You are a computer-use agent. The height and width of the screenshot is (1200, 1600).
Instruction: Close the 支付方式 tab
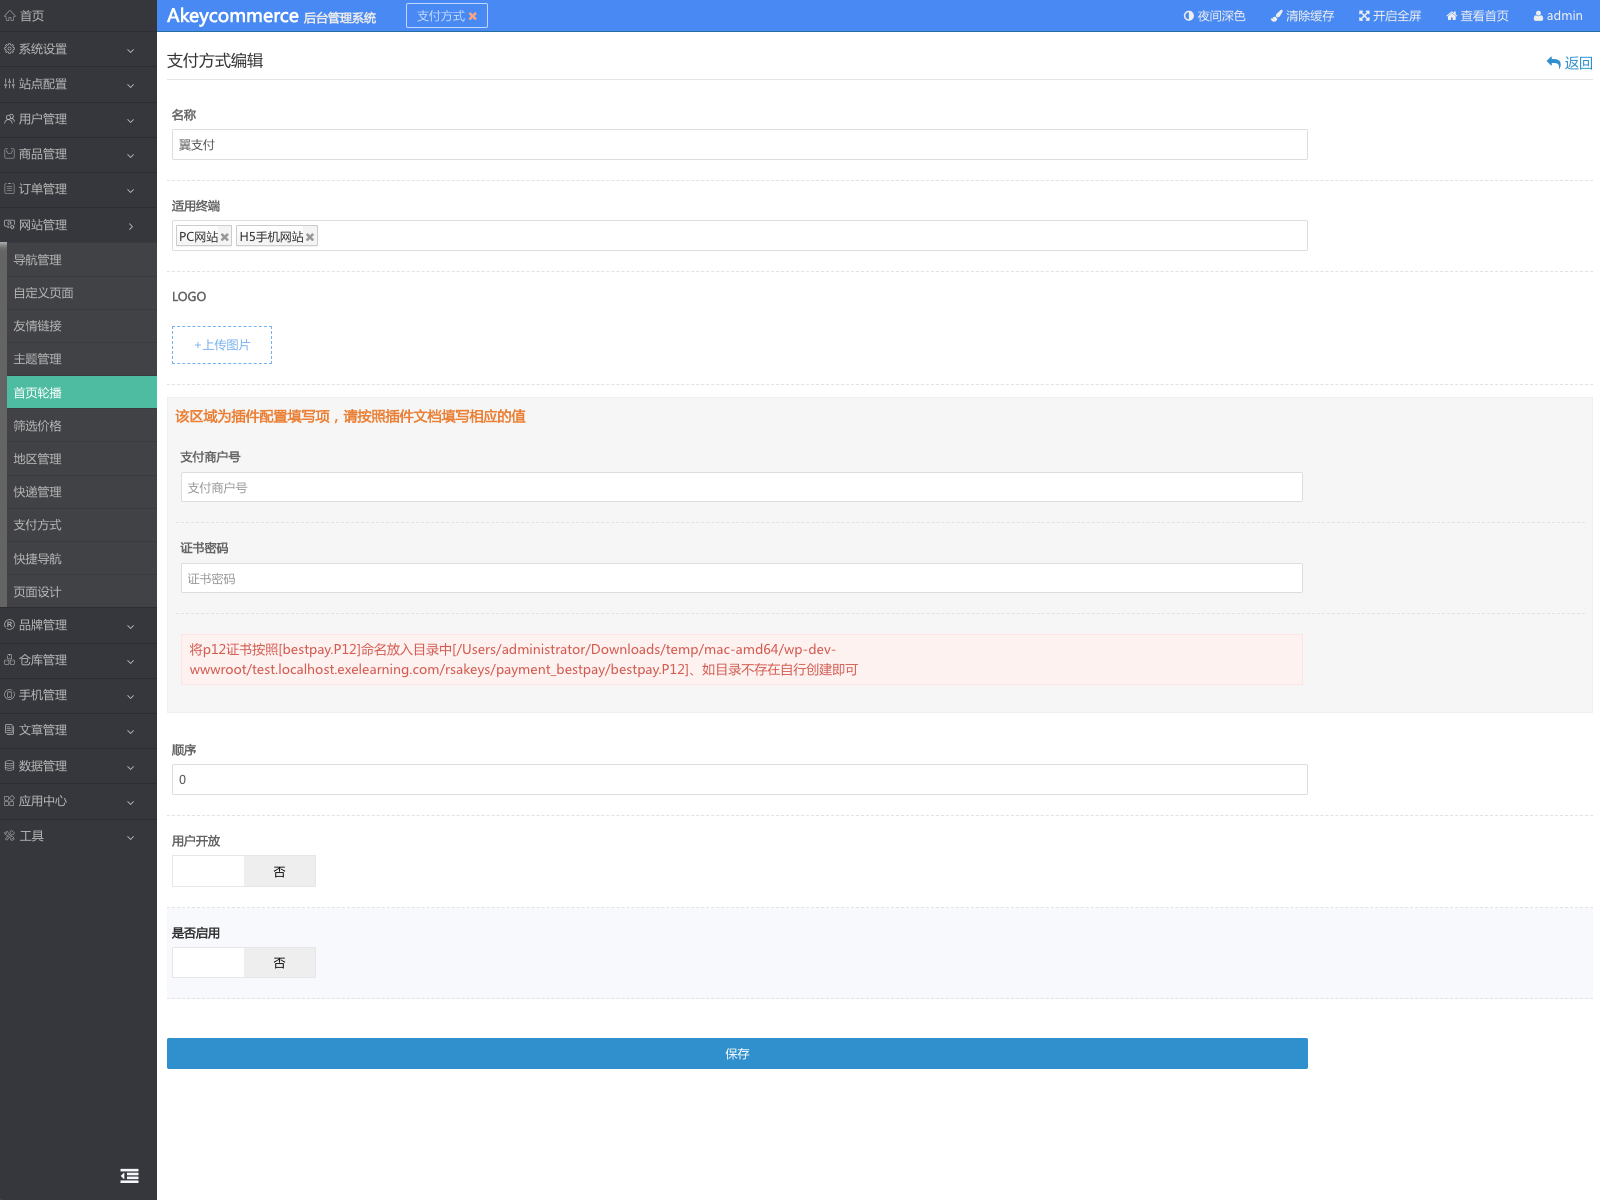click(x=473, y=16)
